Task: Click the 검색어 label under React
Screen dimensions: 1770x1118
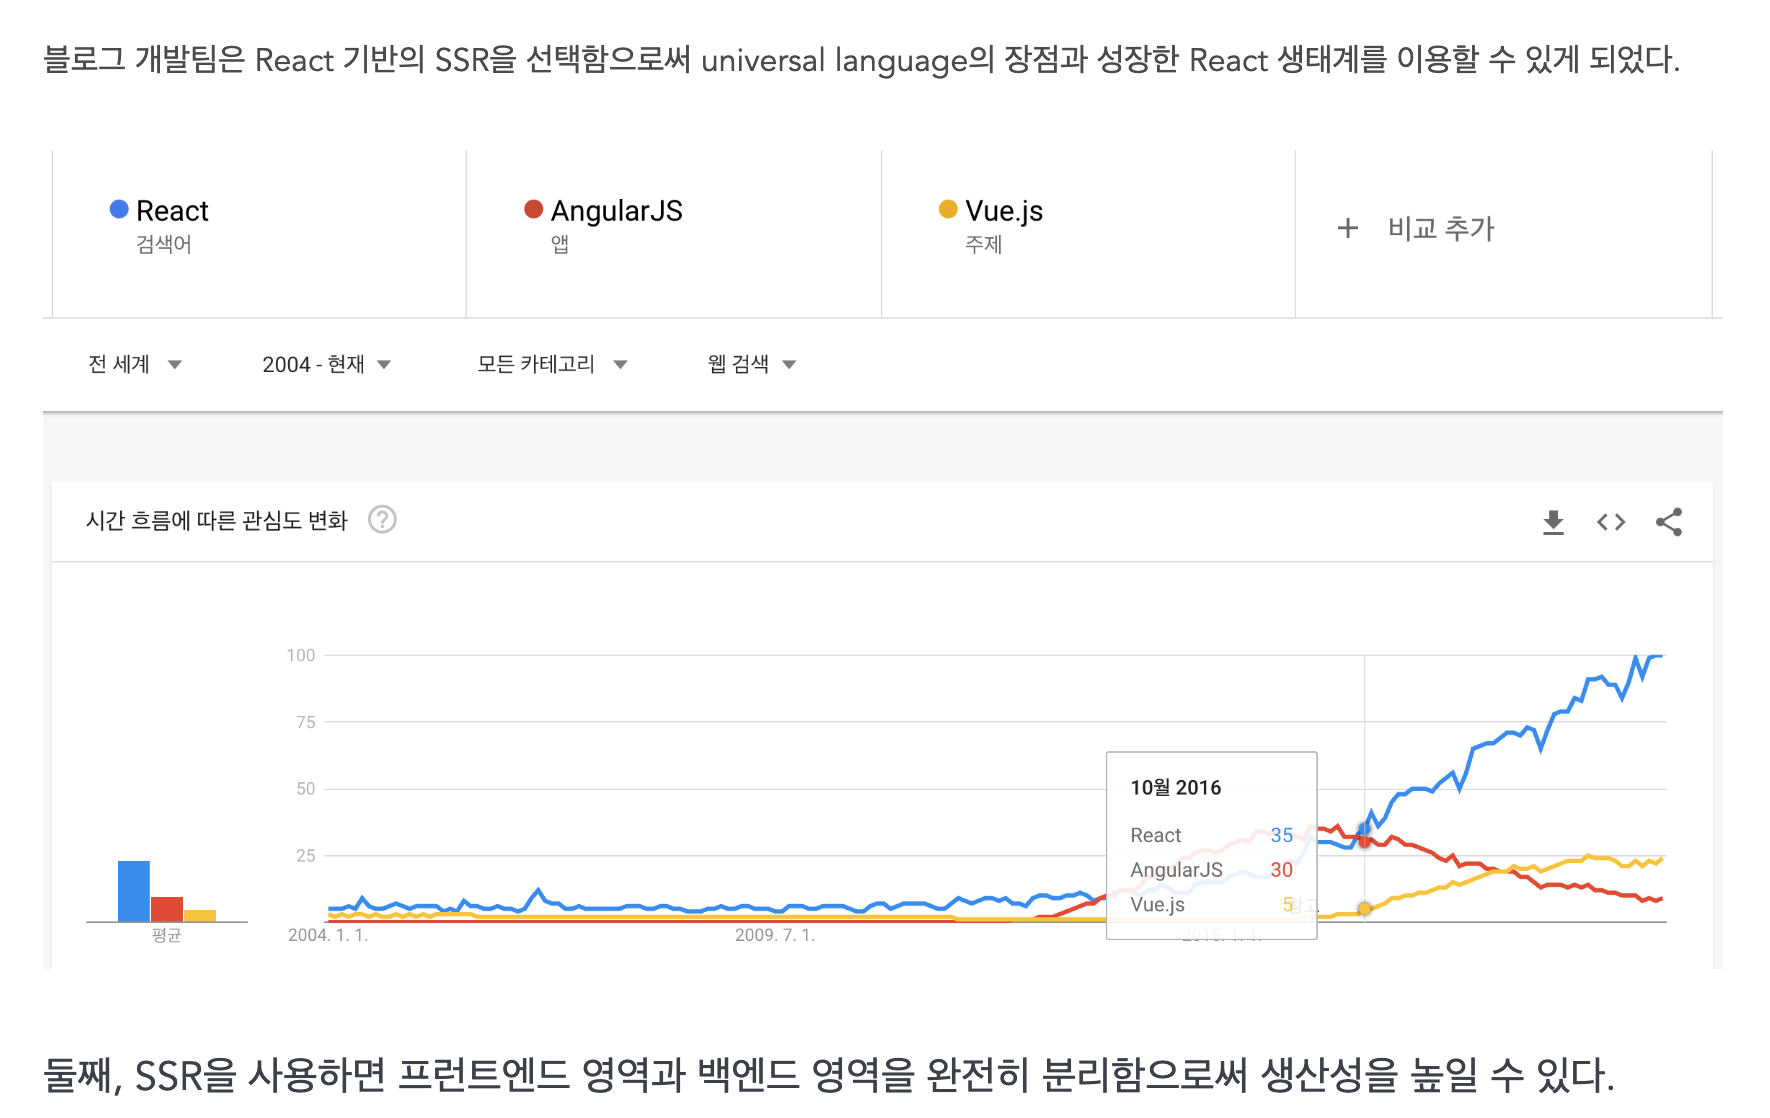Action: [x=164, y=244]
